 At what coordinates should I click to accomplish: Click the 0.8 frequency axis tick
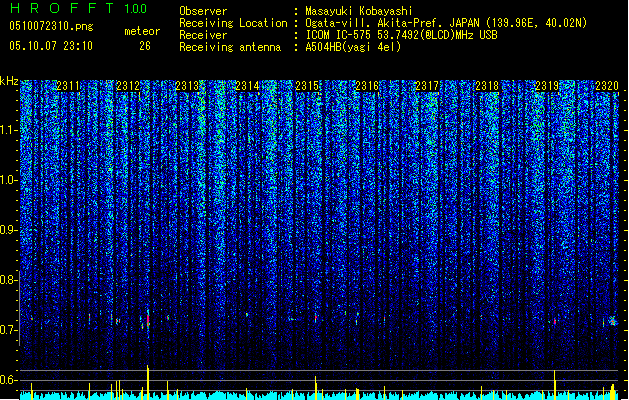(8, 280)
